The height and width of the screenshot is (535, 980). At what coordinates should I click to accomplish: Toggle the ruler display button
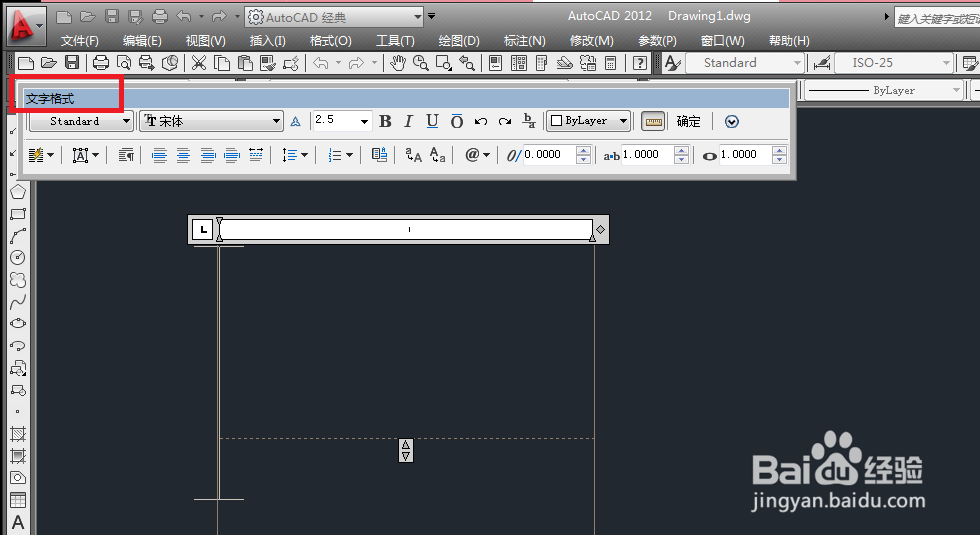[653, 121]
